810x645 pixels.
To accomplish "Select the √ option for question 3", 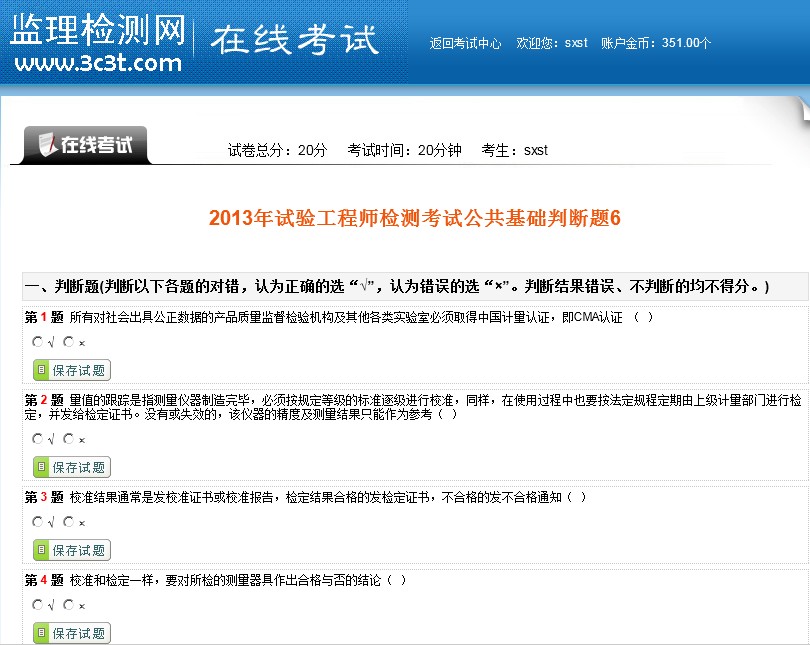I will [x=38, y=522].
